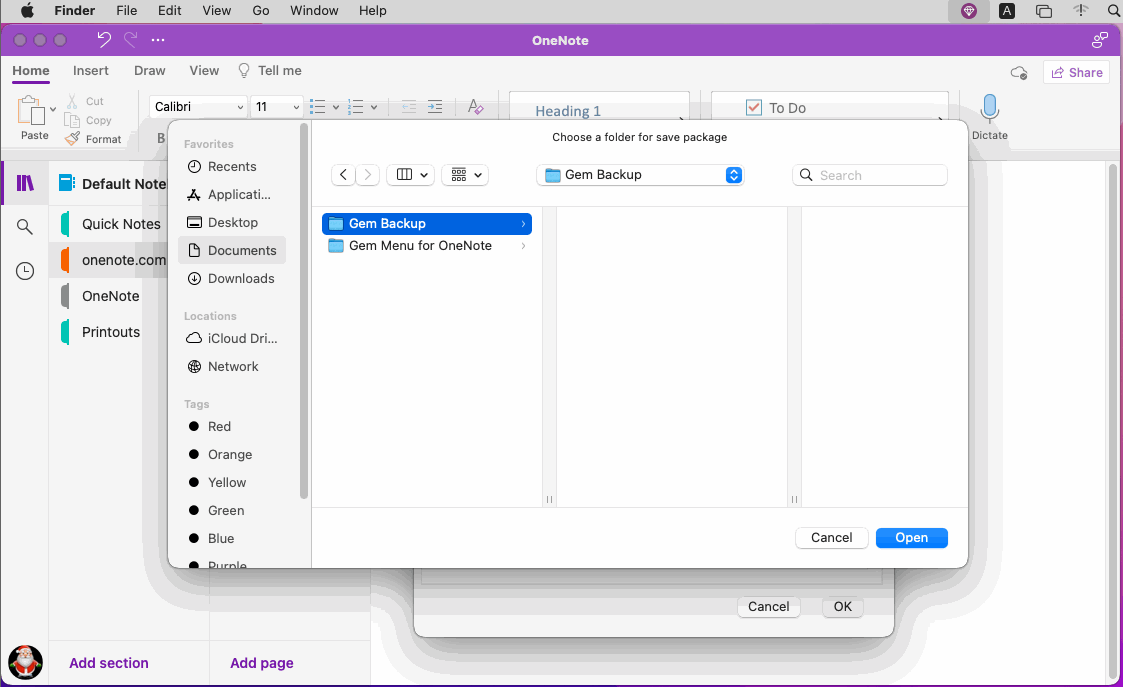Click Add page link
This screenshot has width=1123, height=687.
click(x=261, y=663)
